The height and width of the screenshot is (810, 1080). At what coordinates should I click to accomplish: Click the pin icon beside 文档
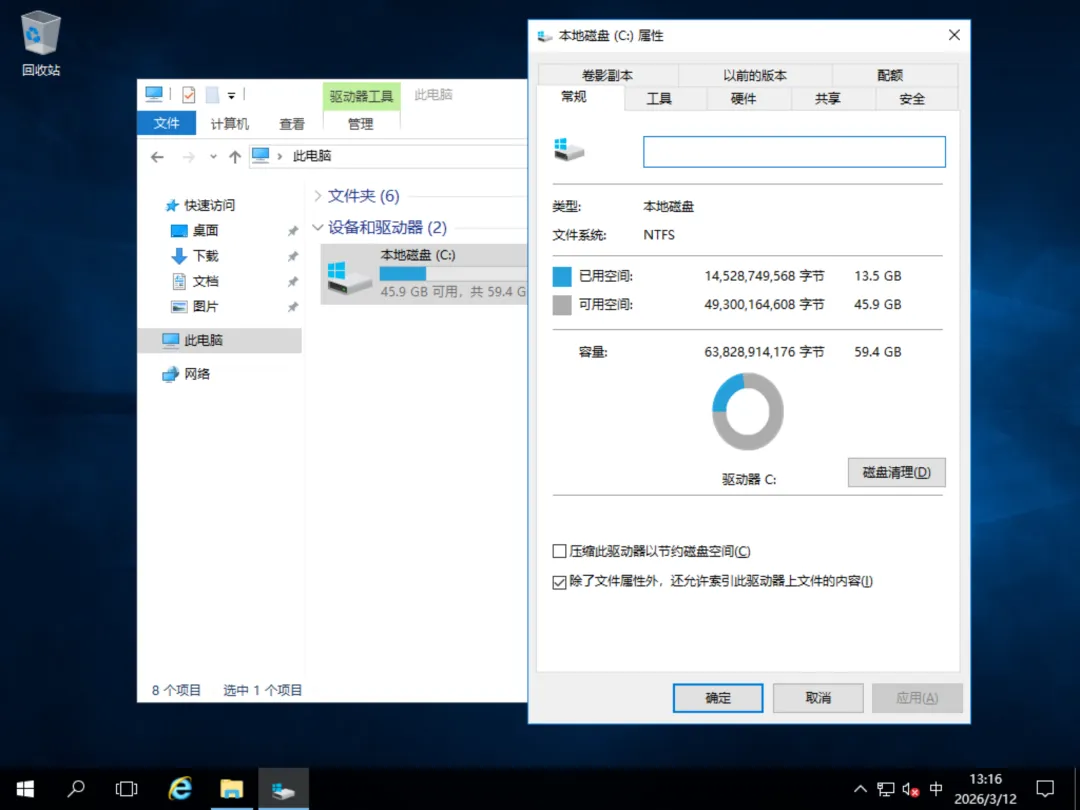point(293,282)
